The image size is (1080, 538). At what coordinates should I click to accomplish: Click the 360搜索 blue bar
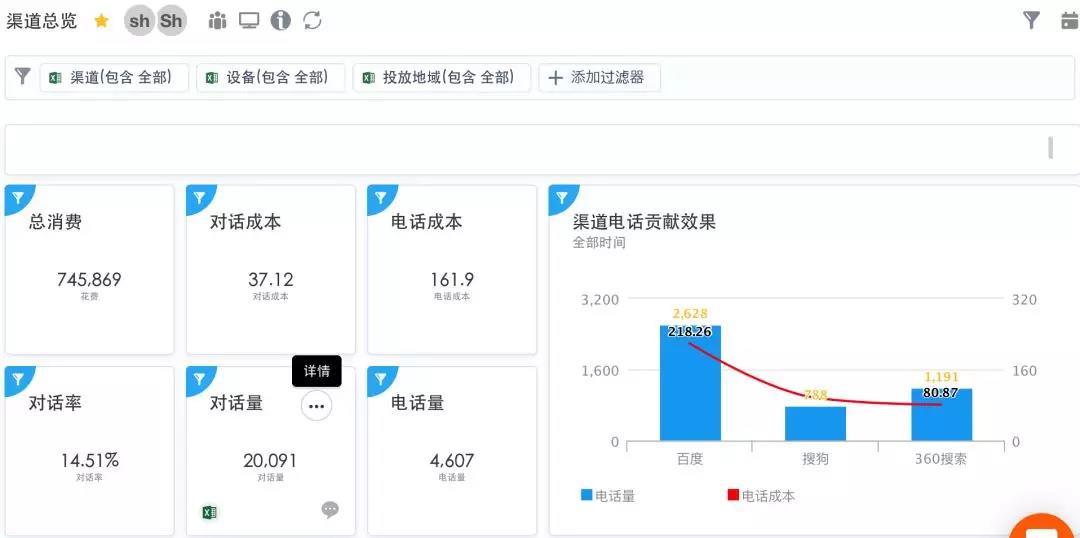click(x=942, y=415)
